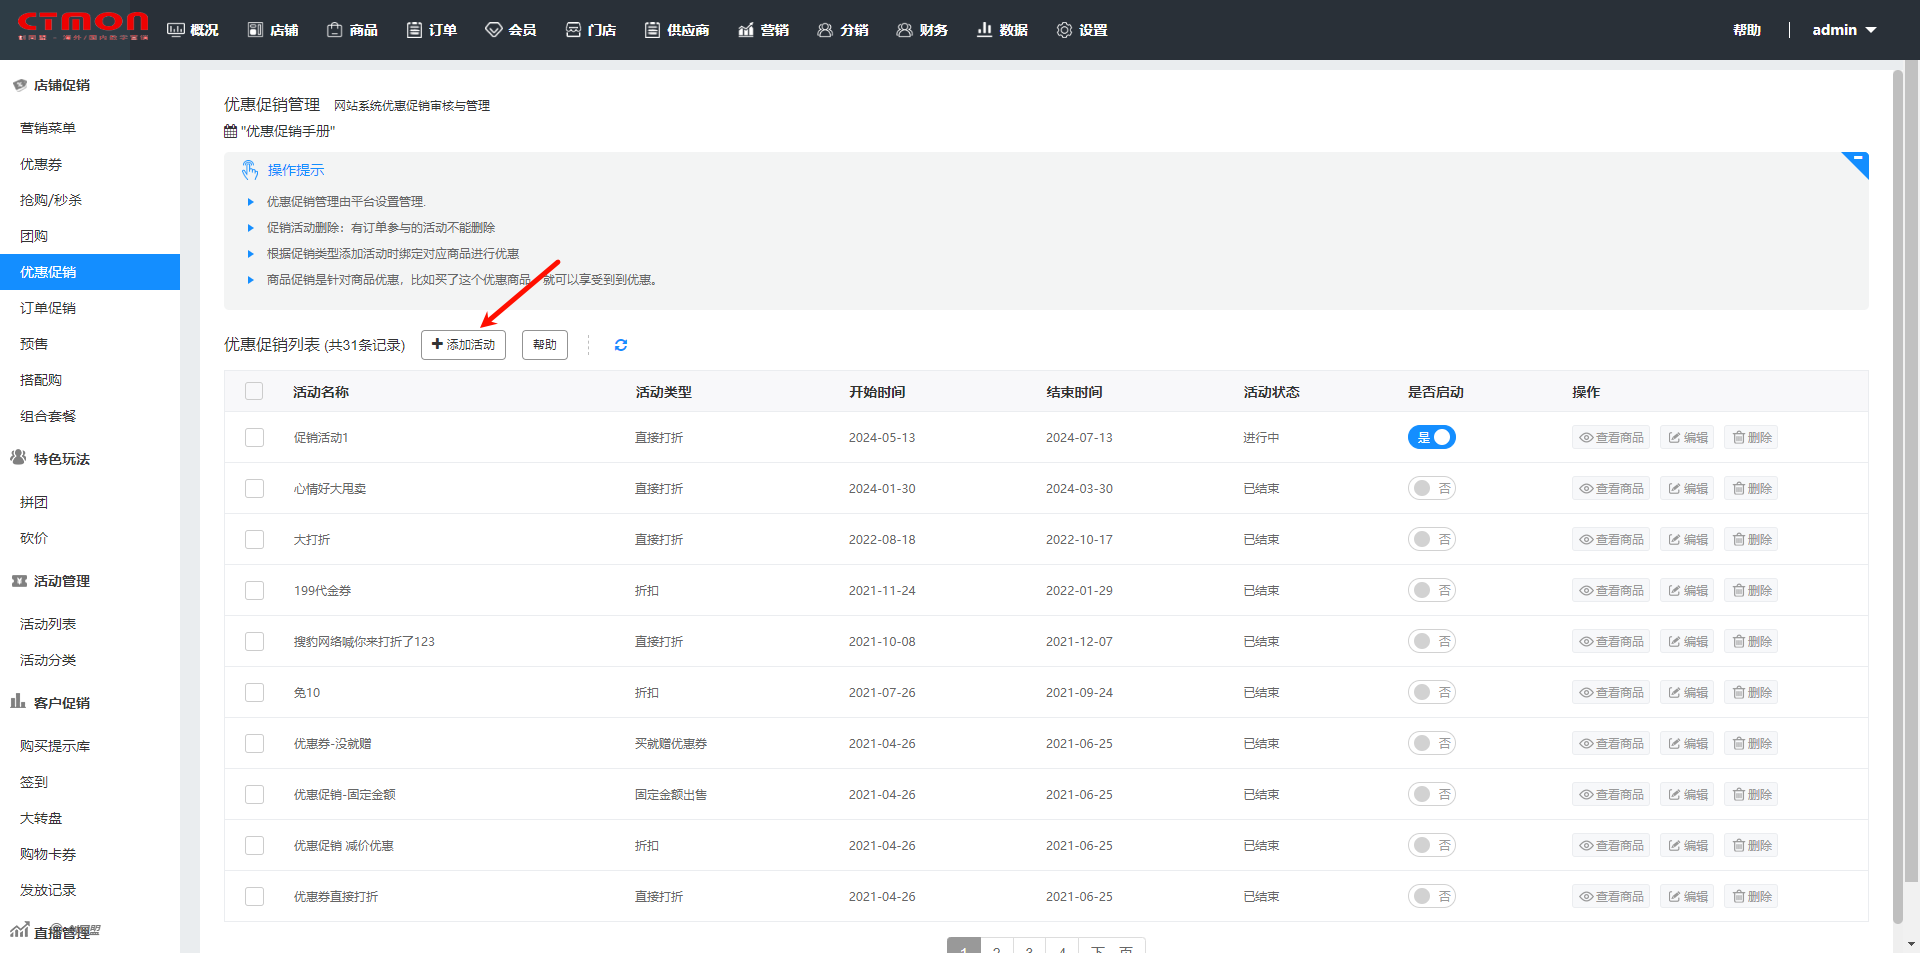Collapse the 店铺促销 sidebar section
The height and width of the screenshot is (953, 1920).
click(61, 86)
